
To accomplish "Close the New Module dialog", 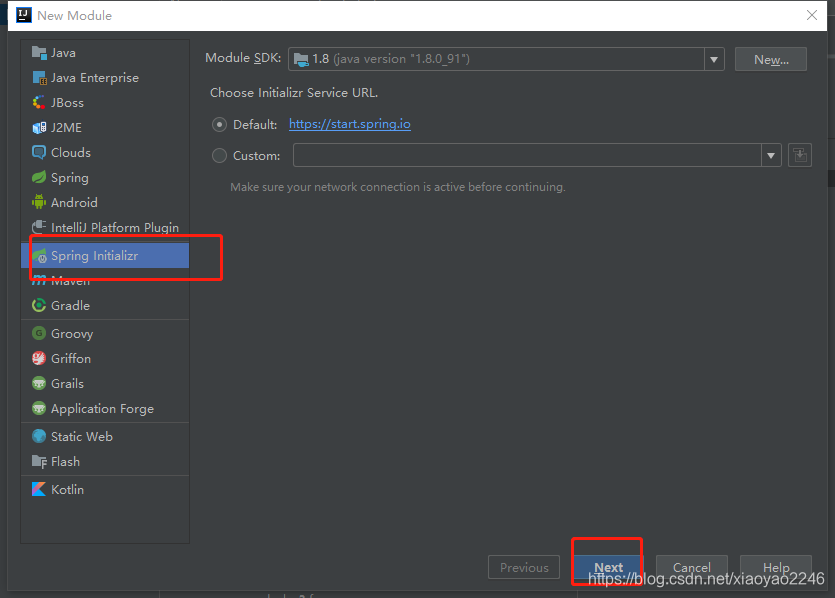I will 812,15.
